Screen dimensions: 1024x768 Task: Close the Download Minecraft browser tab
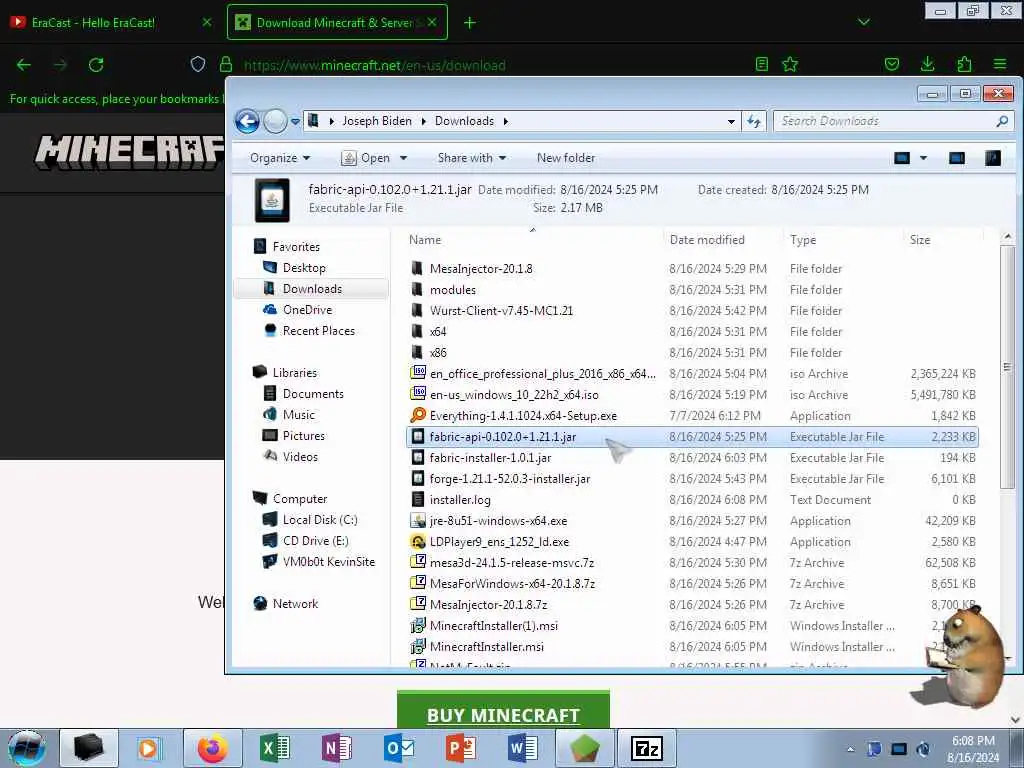[432, 23]
